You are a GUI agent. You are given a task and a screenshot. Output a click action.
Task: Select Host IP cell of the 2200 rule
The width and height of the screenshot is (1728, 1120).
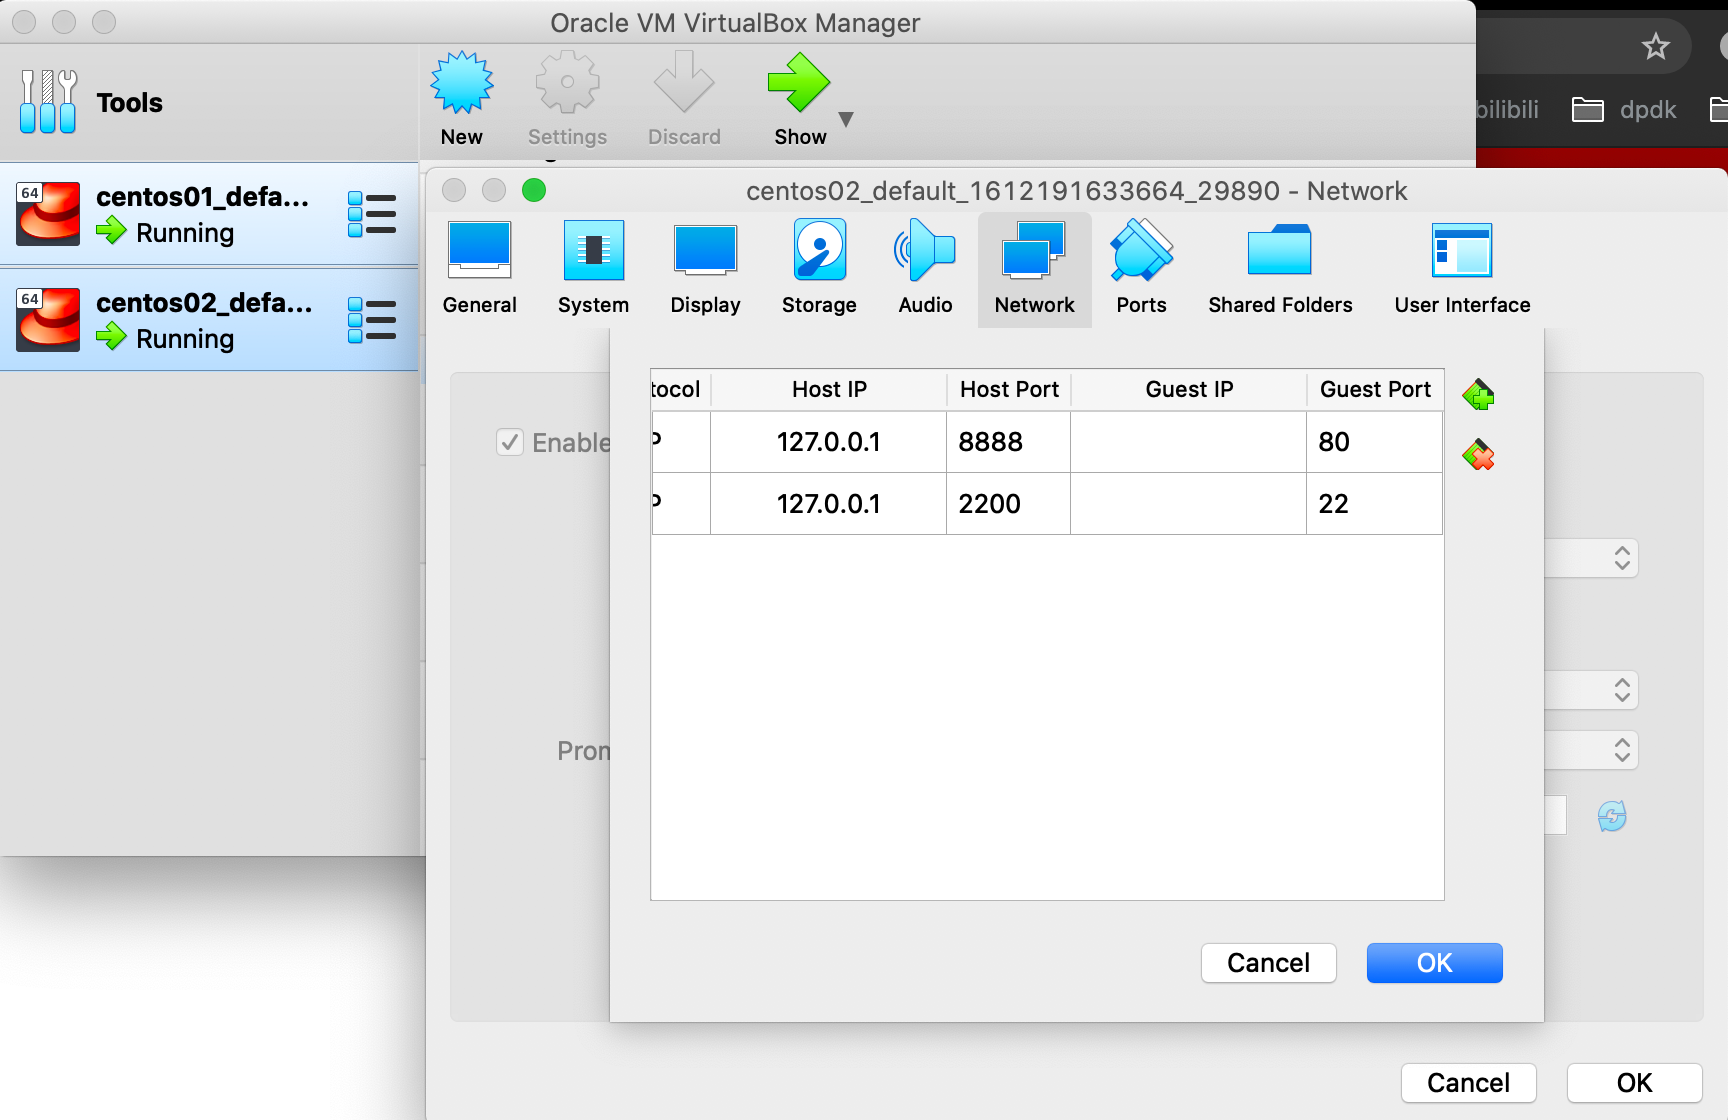tap(829, 504)
